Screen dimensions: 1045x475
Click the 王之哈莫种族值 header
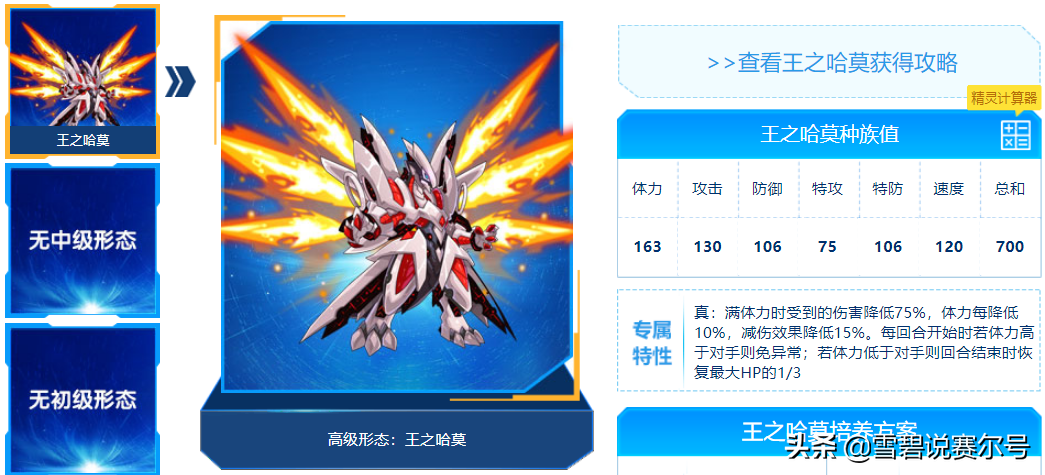pos(829,135)
